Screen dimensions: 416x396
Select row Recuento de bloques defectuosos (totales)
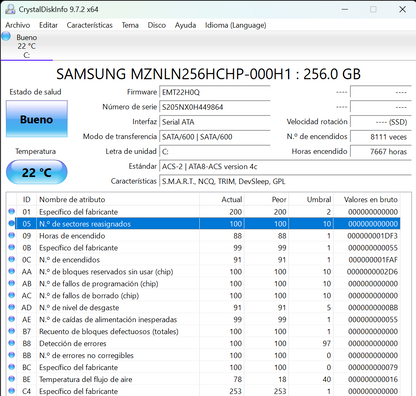point(203,331)
